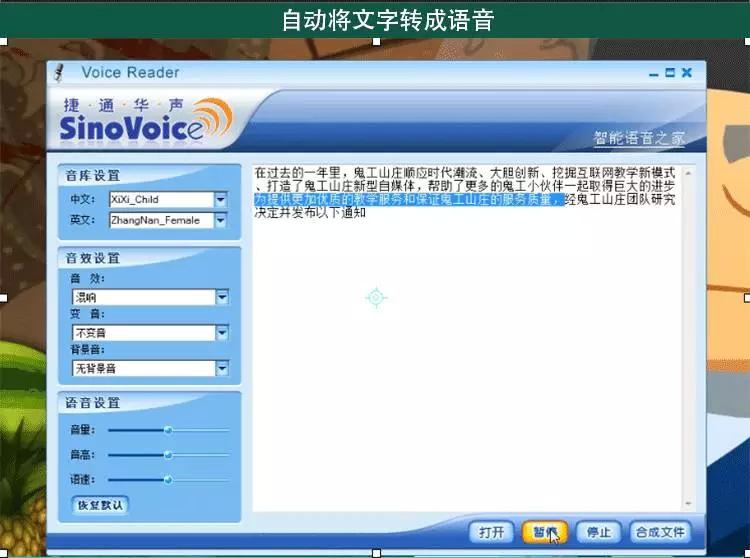Screen dimensions: 750x558
Task: Adjust the 音高 pitch slider handle
Action: coord(168,455)
